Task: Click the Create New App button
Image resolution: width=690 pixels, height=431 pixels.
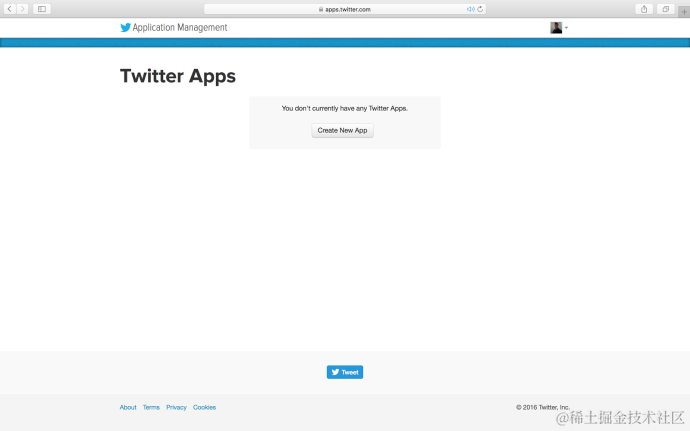Action: (x=342, y=130)
